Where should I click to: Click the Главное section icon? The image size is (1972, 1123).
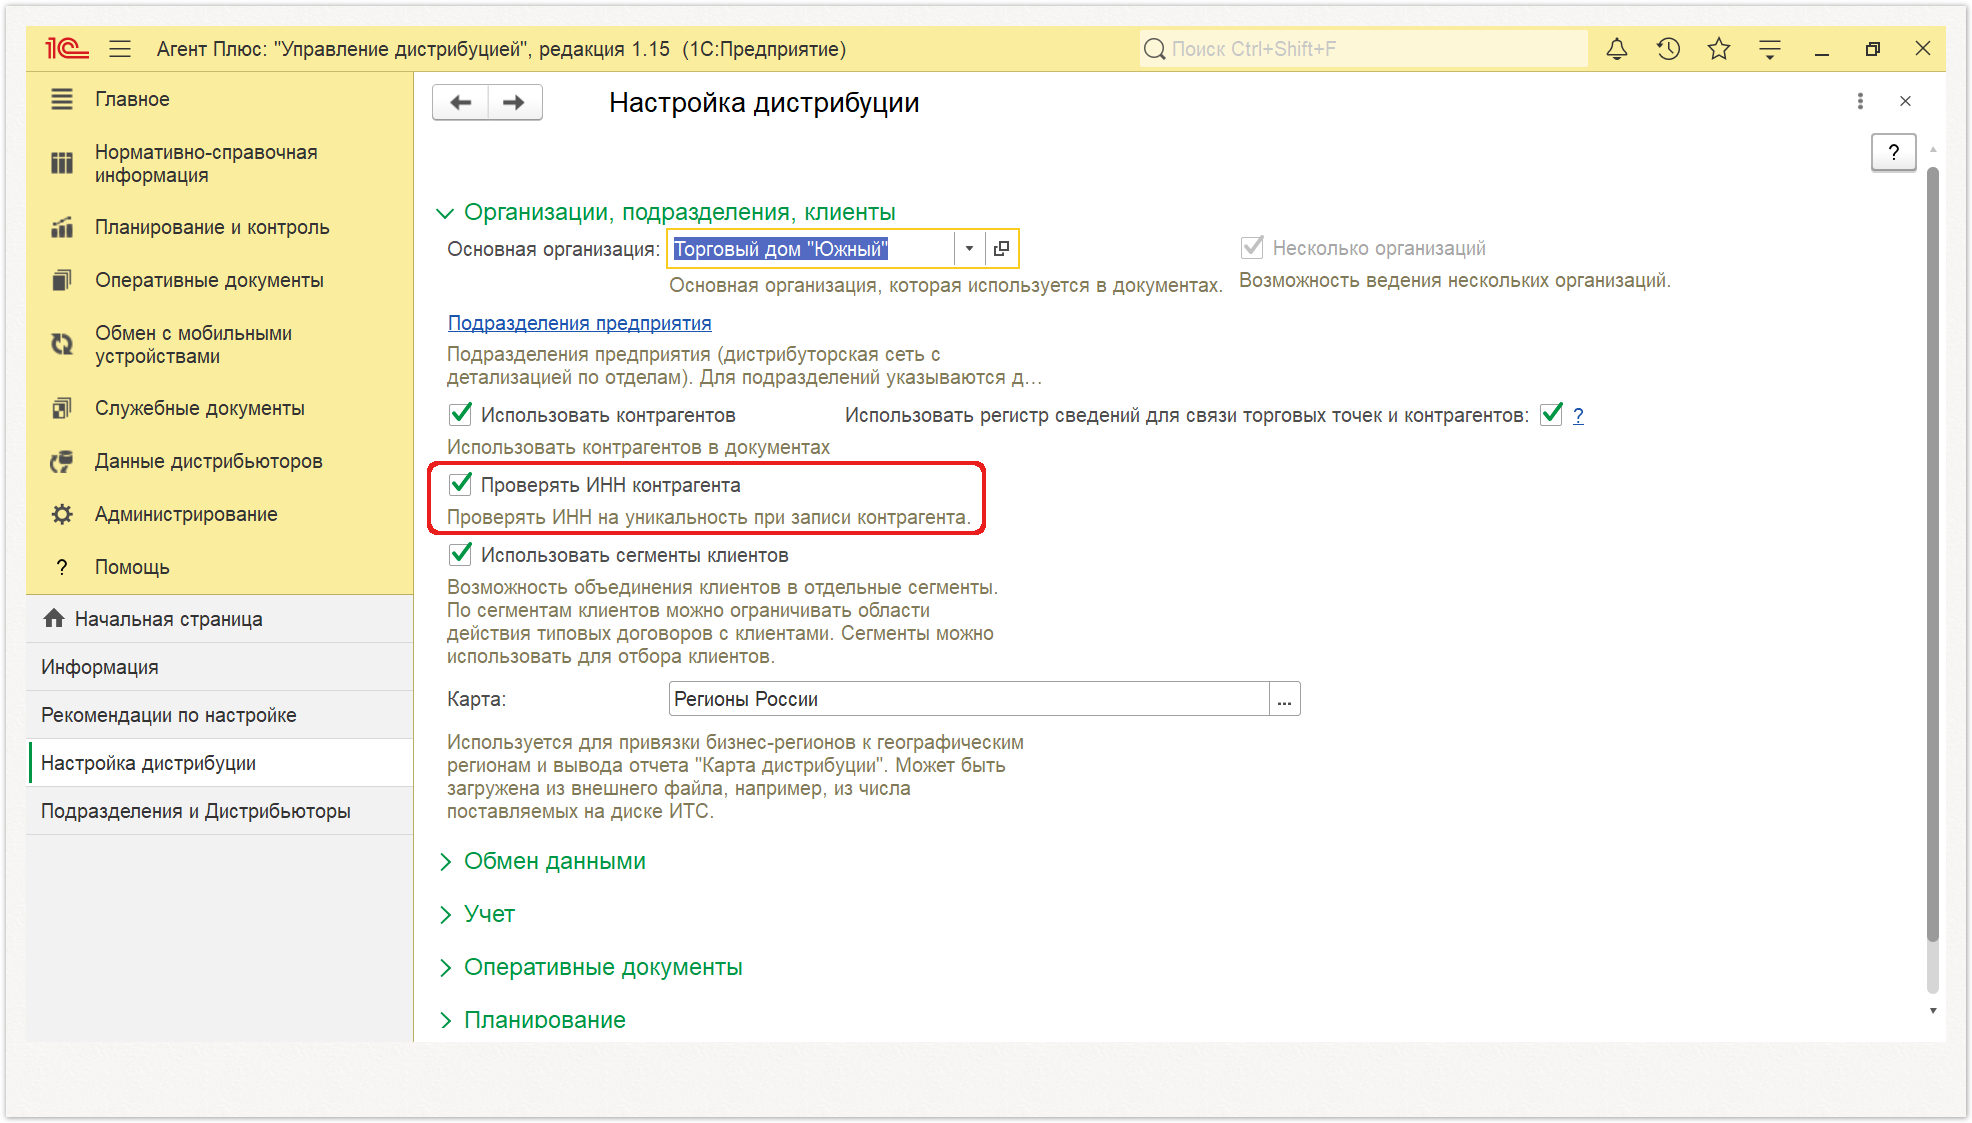[x=62, y=99]
